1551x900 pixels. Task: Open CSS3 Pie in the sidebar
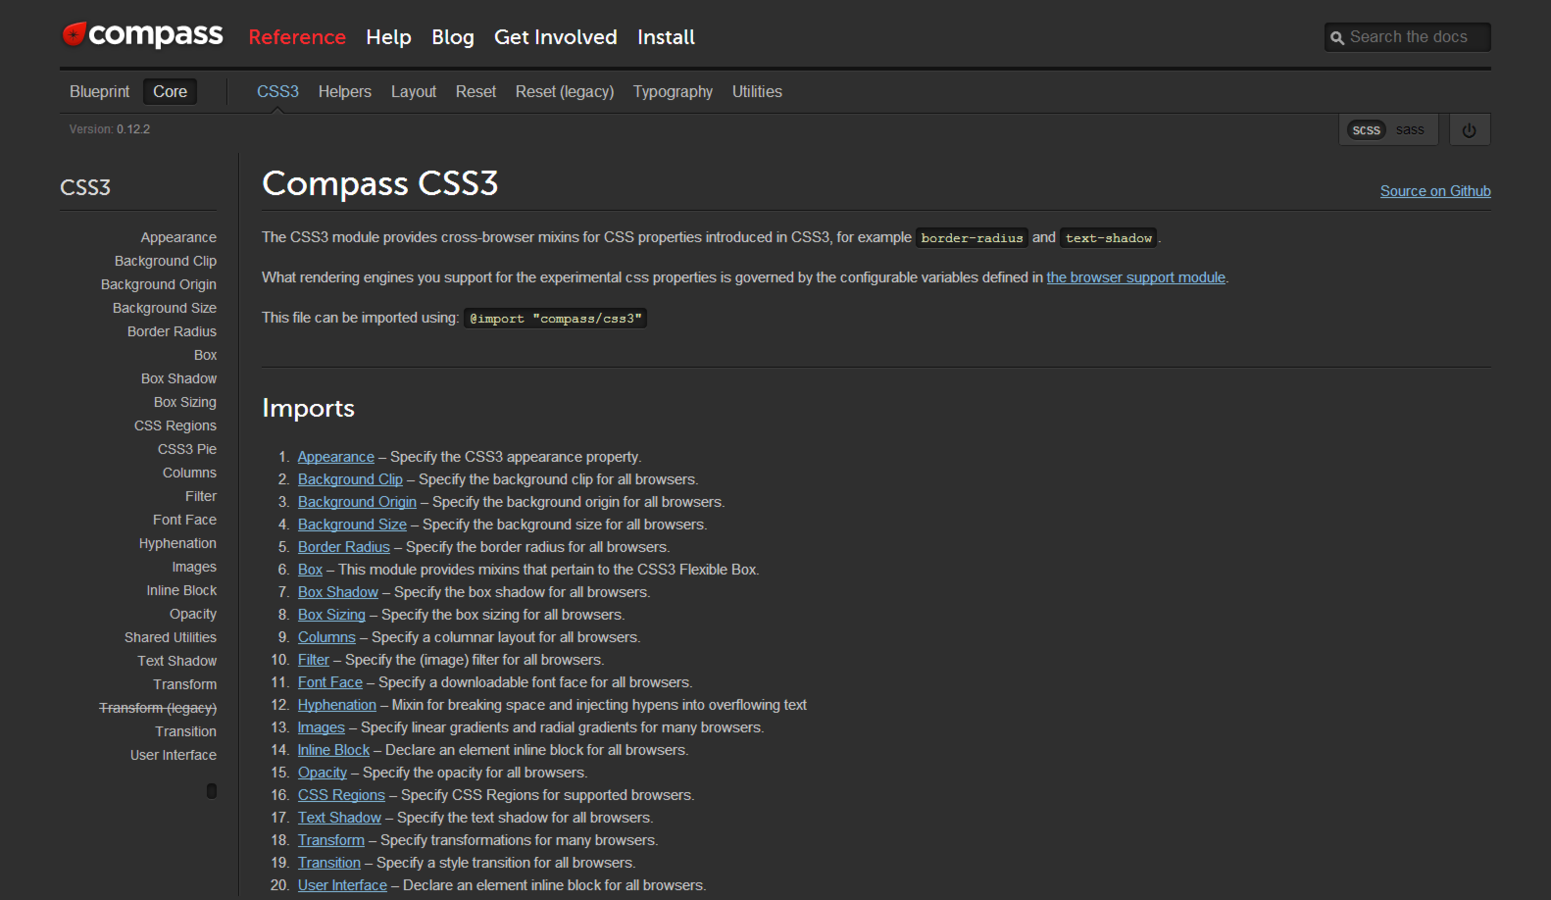[187, 449]
